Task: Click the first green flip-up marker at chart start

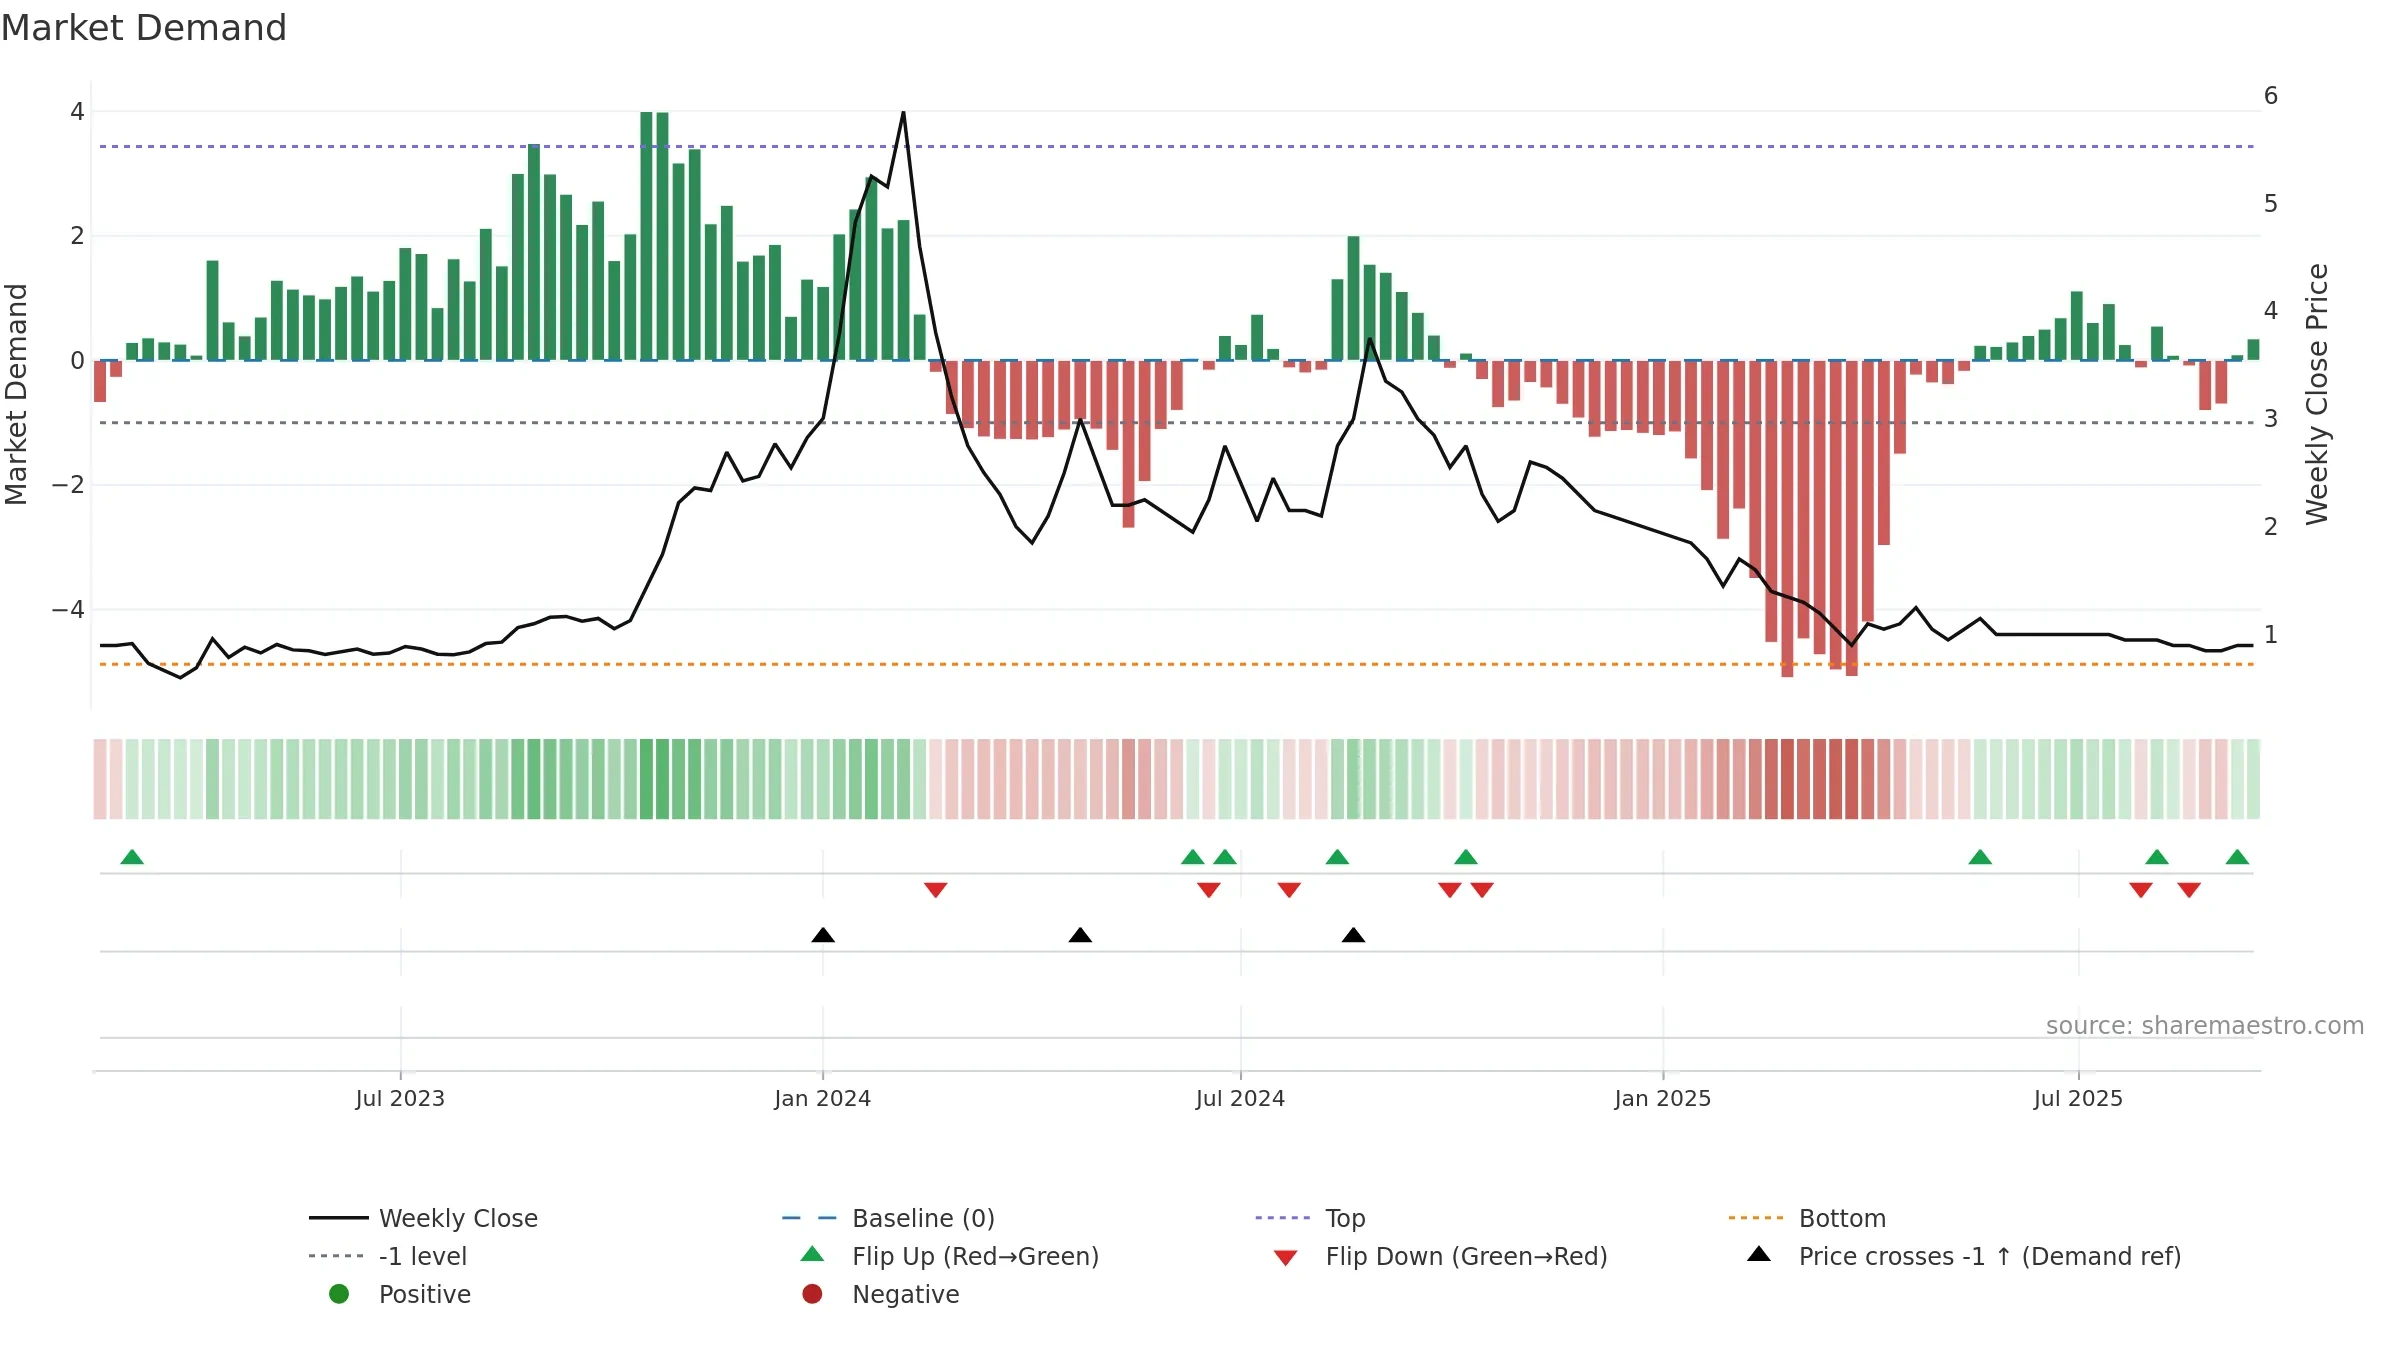Action: pyautogui.click(x=132, y=857)
